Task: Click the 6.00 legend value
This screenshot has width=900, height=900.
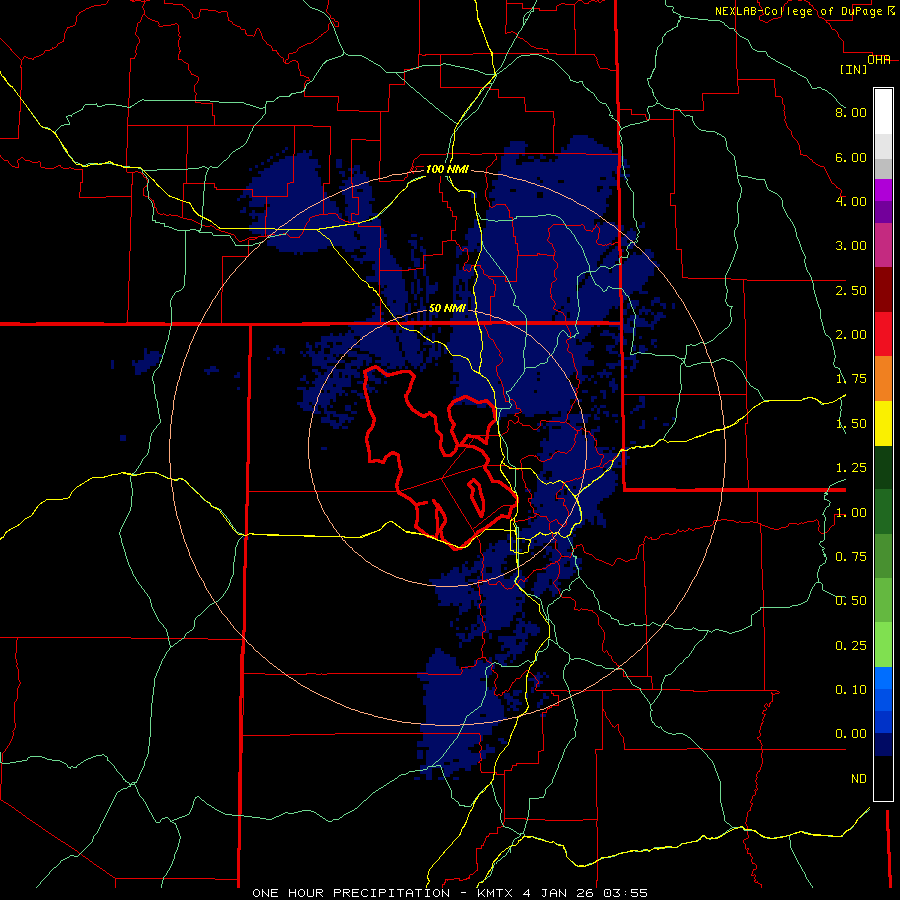Action: (851, 157)
